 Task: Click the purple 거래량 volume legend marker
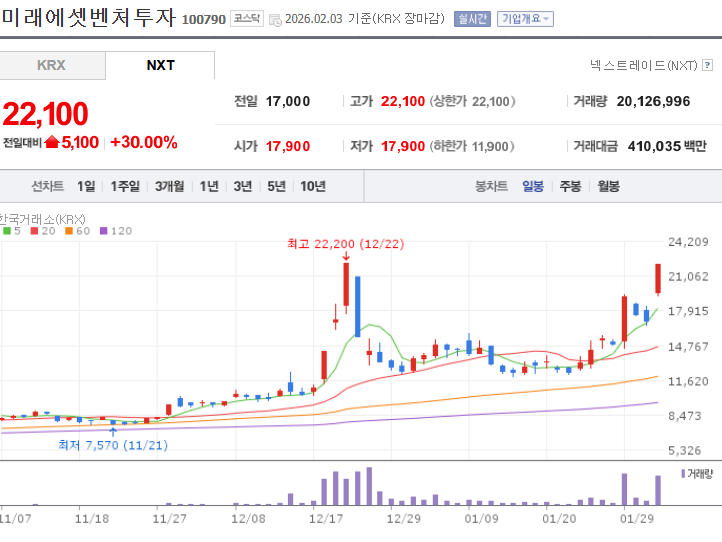[x=683, y=473]
